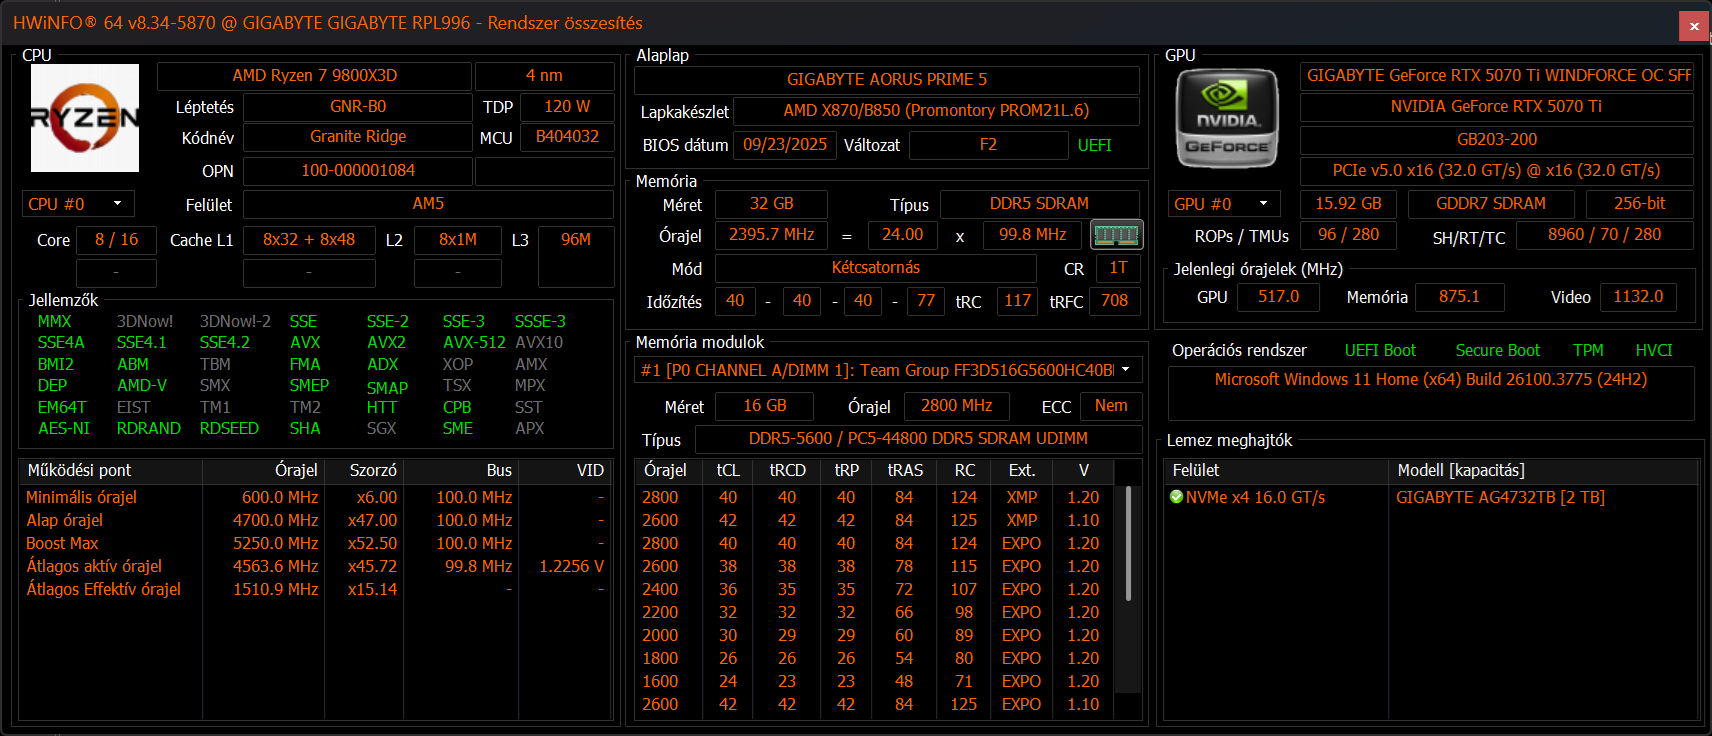Click the green memory module icon
This screenshot has width=1712, height=736.
point(1116,235)
